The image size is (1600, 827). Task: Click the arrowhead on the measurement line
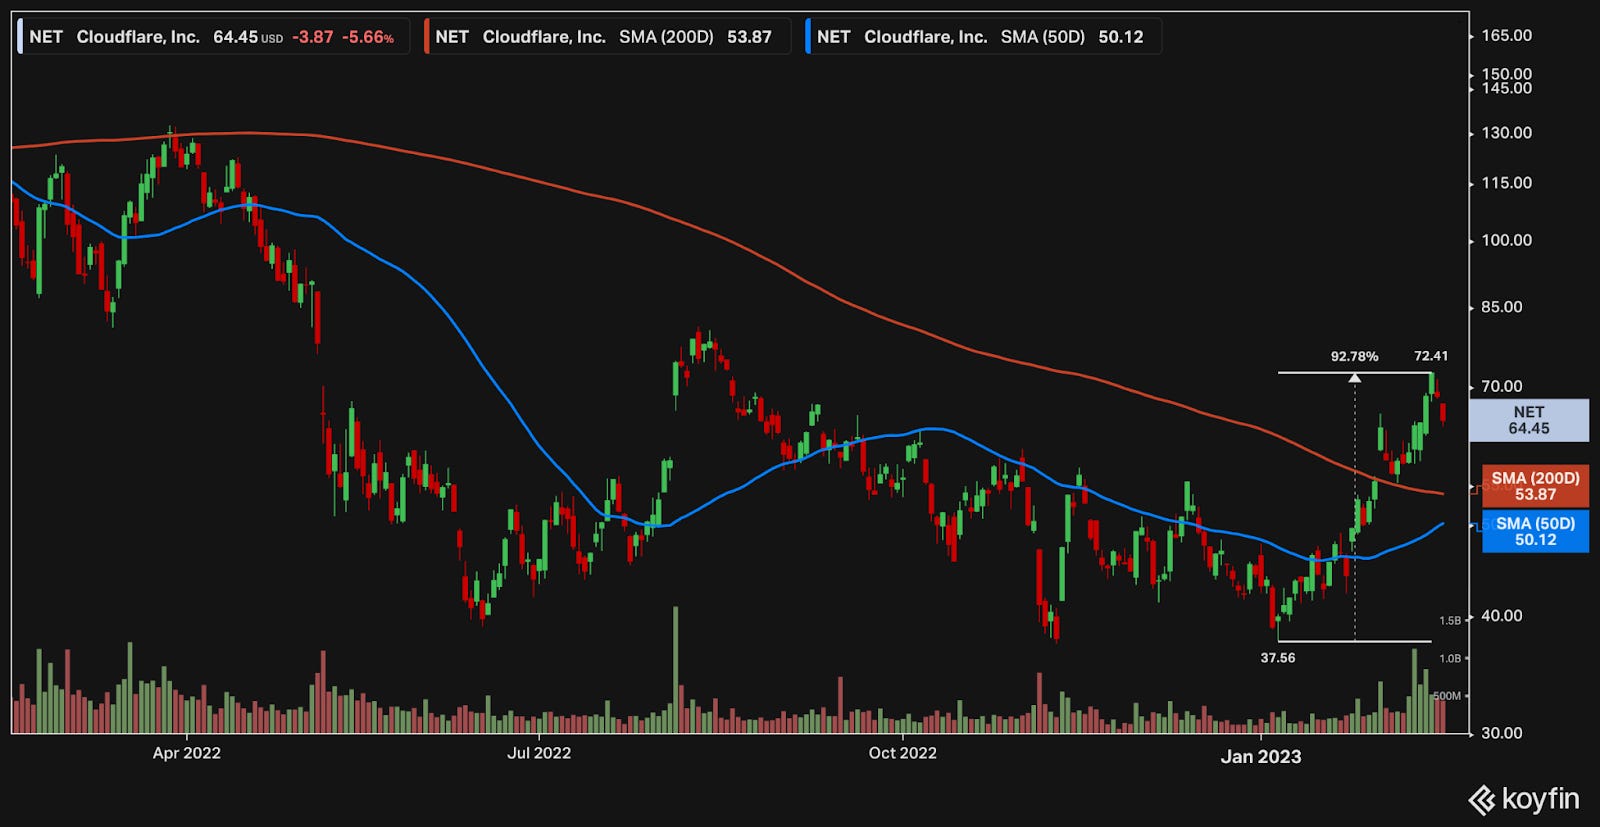click(x=1354, y=378)
